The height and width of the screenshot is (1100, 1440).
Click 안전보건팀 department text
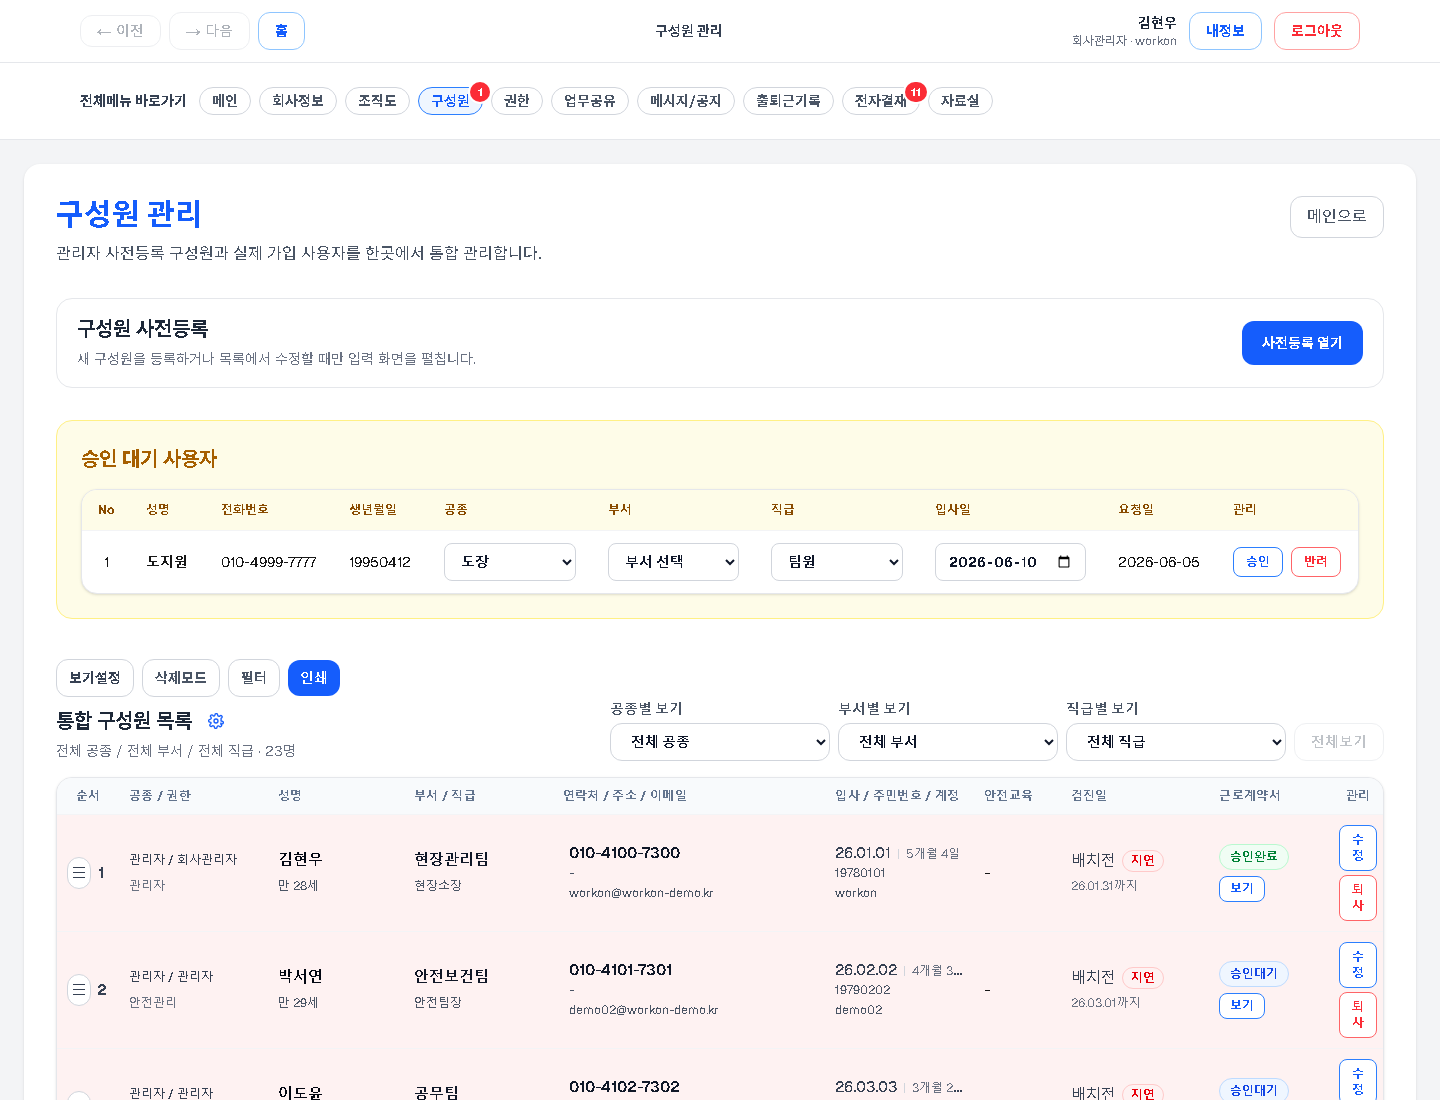(451, 976)
